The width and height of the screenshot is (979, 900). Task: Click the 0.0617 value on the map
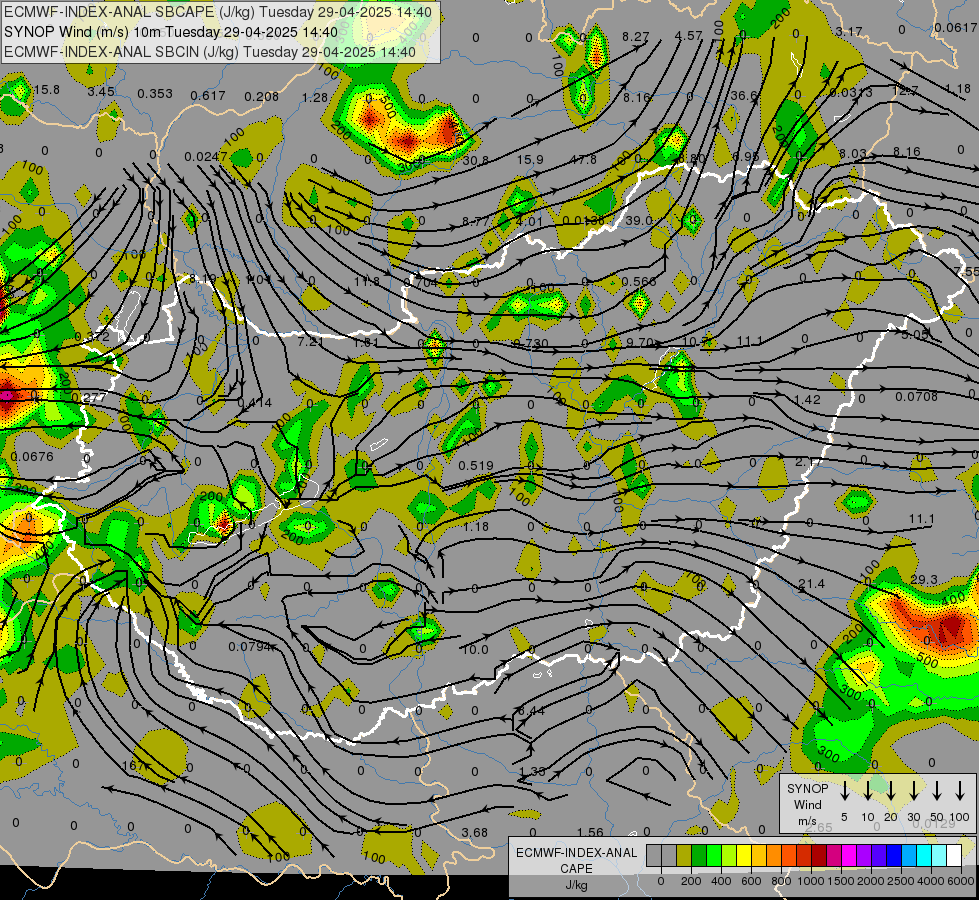pyautogui.click(x=957, y=27)
